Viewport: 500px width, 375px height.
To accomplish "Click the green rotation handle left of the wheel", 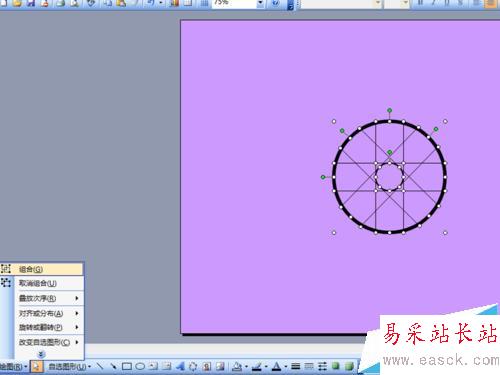I will (323, 177).
